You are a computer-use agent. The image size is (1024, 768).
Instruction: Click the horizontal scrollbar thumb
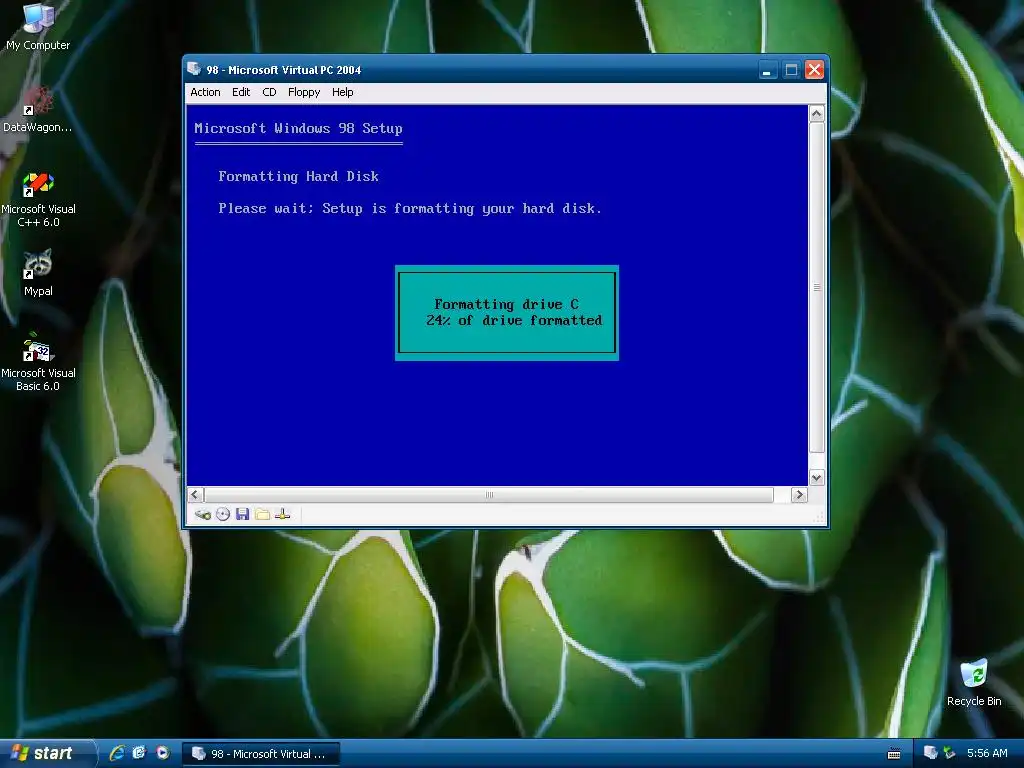tap(488, 495)
